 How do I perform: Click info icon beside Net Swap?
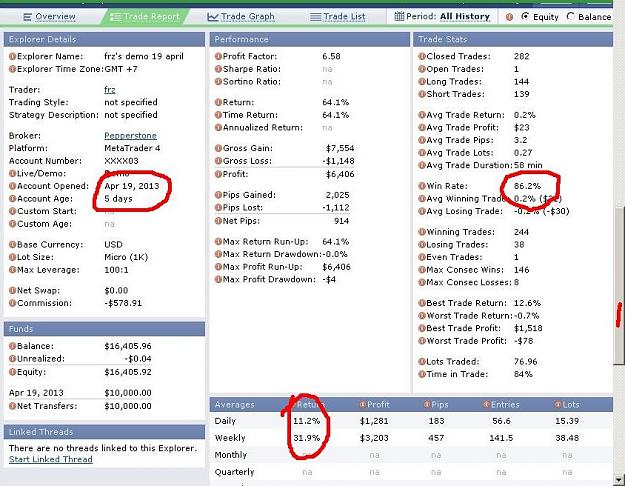(x=12, y=290)
